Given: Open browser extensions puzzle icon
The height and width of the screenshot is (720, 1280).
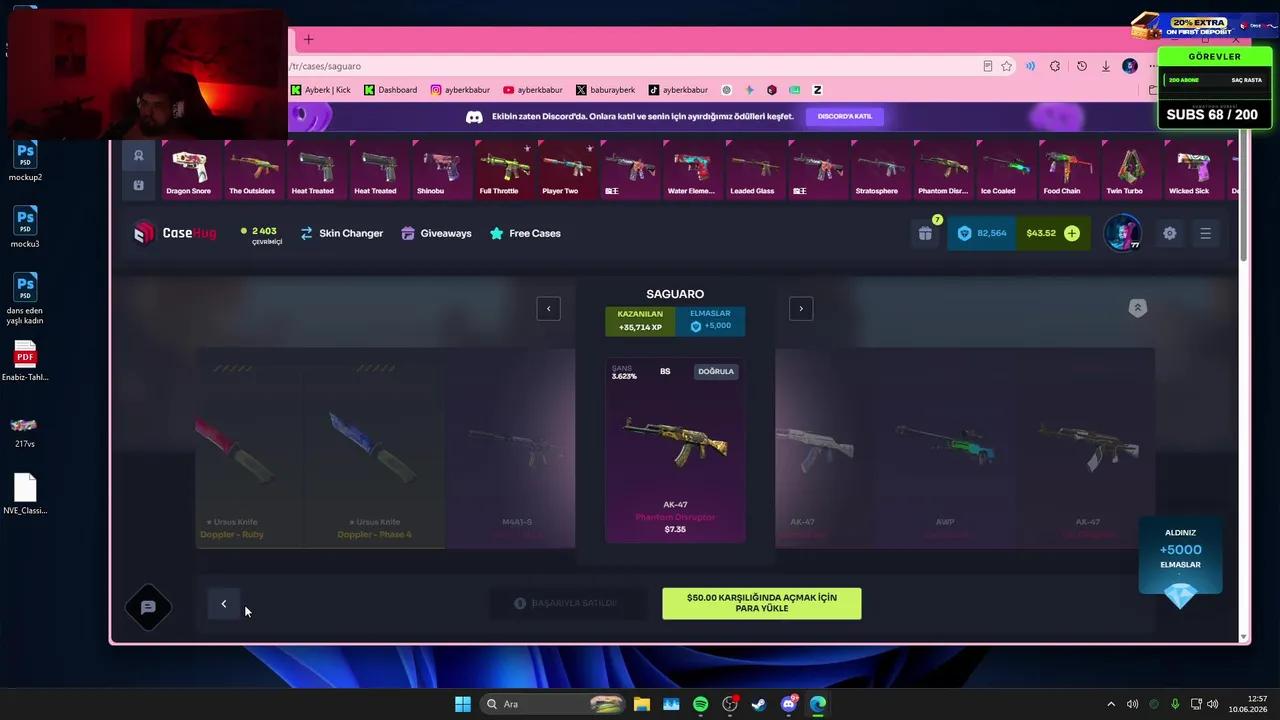Looking at the screenshot, I should pos(1055,66).
